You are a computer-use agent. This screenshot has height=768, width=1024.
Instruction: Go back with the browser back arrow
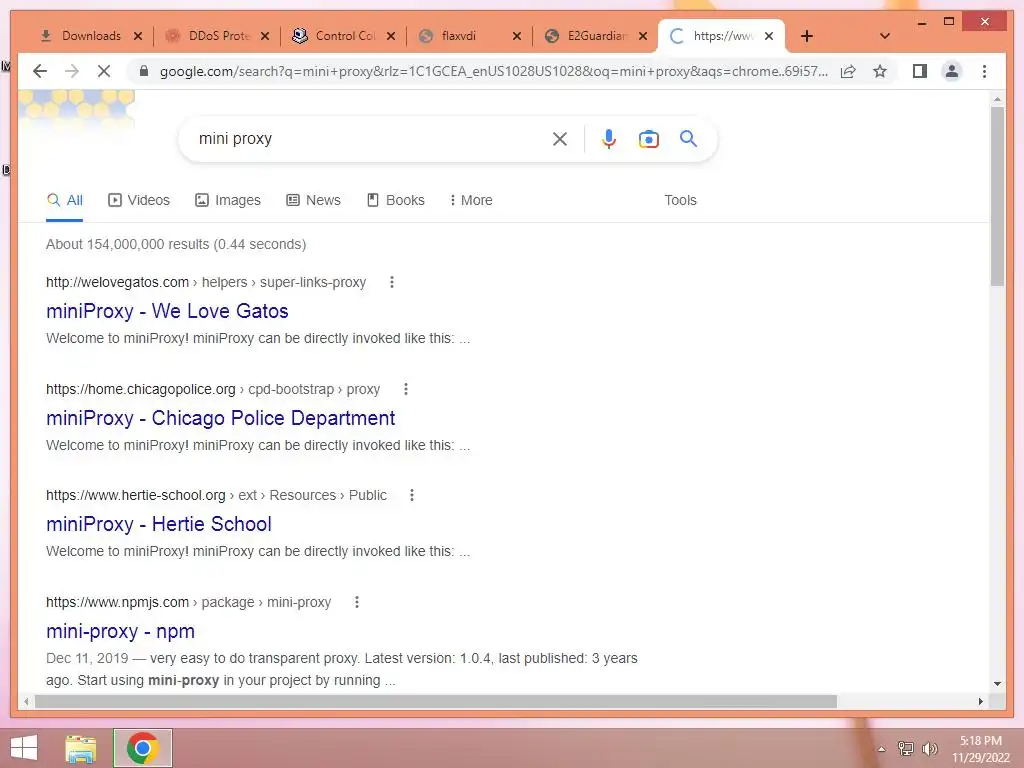[x=40, y=71]
